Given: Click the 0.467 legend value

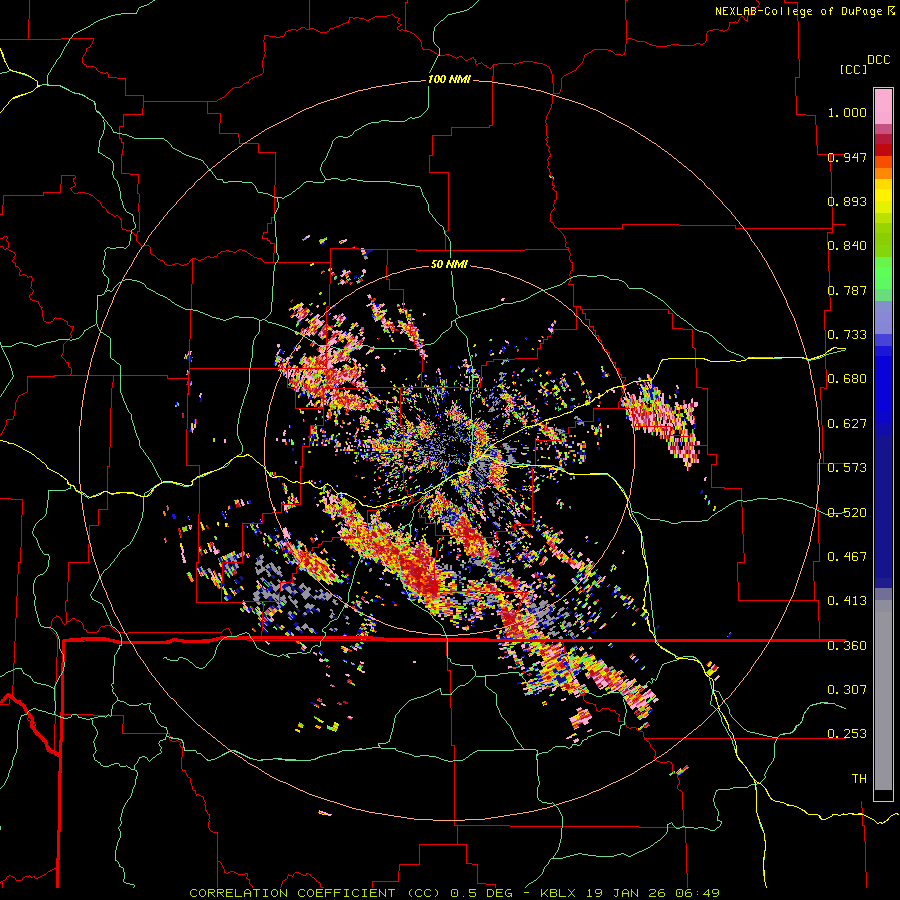Looking at the screenshot, I should tap(847, 557).
